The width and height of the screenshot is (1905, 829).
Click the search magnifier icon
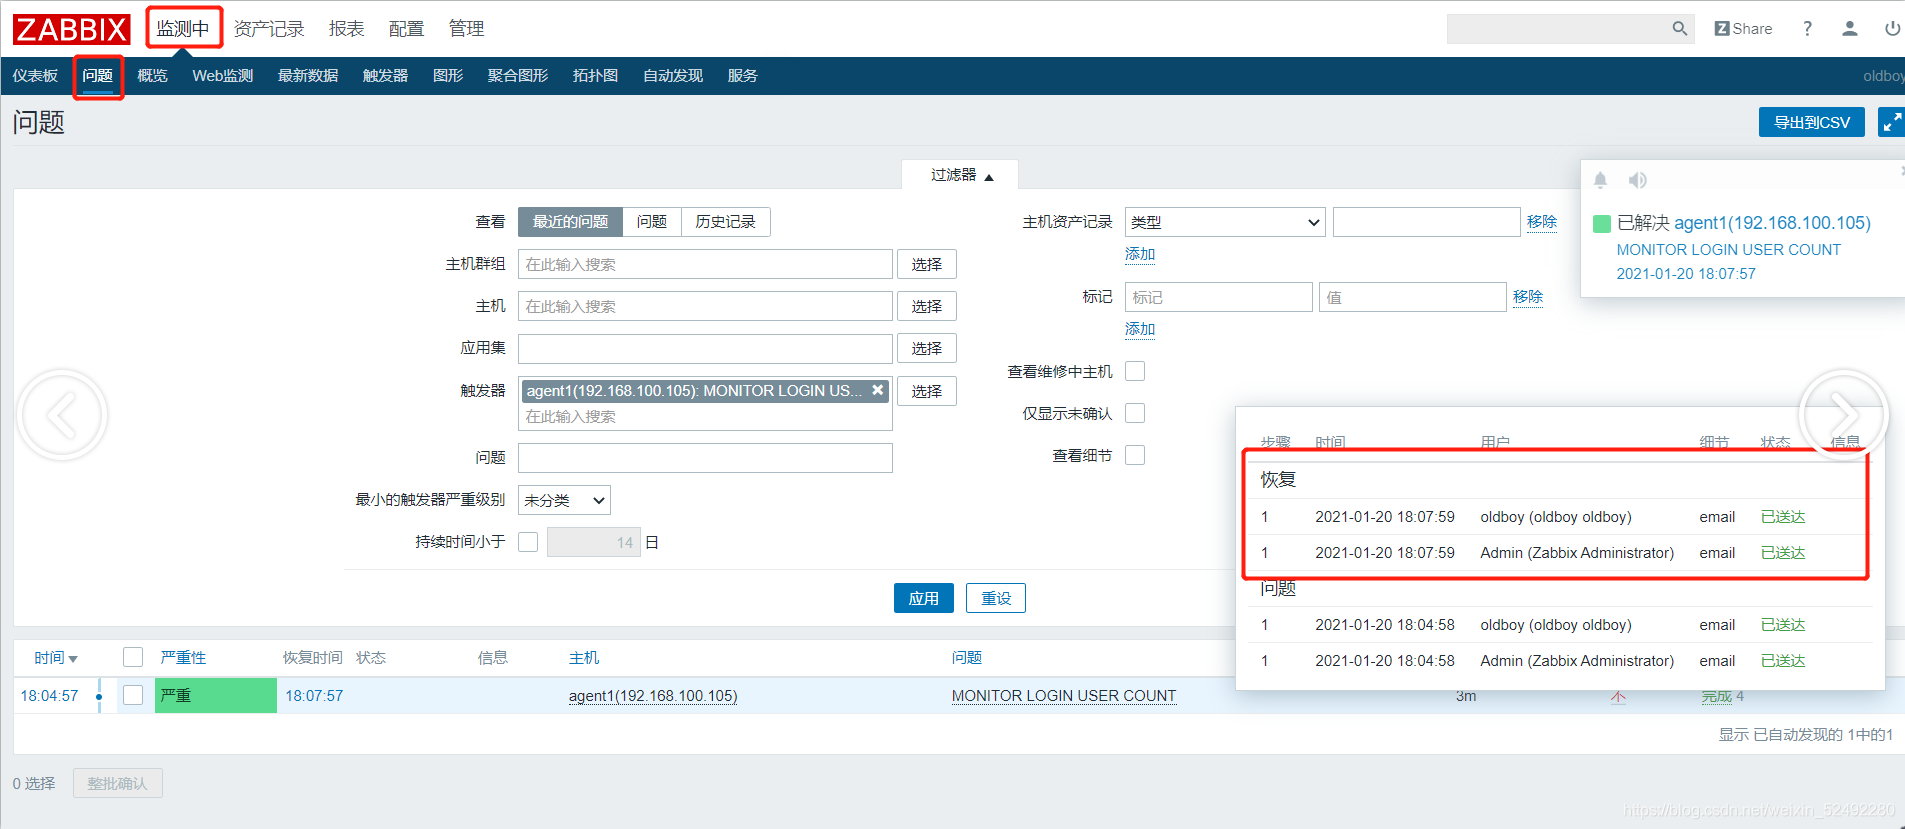click(x=1680, y=29)
